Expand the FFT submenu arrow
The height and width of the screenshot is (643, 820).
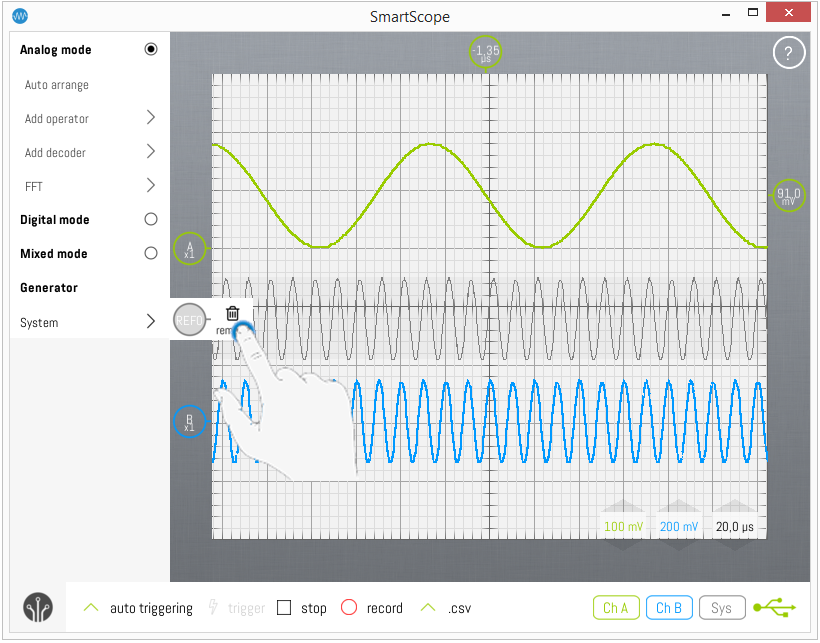tap(151, 186)
